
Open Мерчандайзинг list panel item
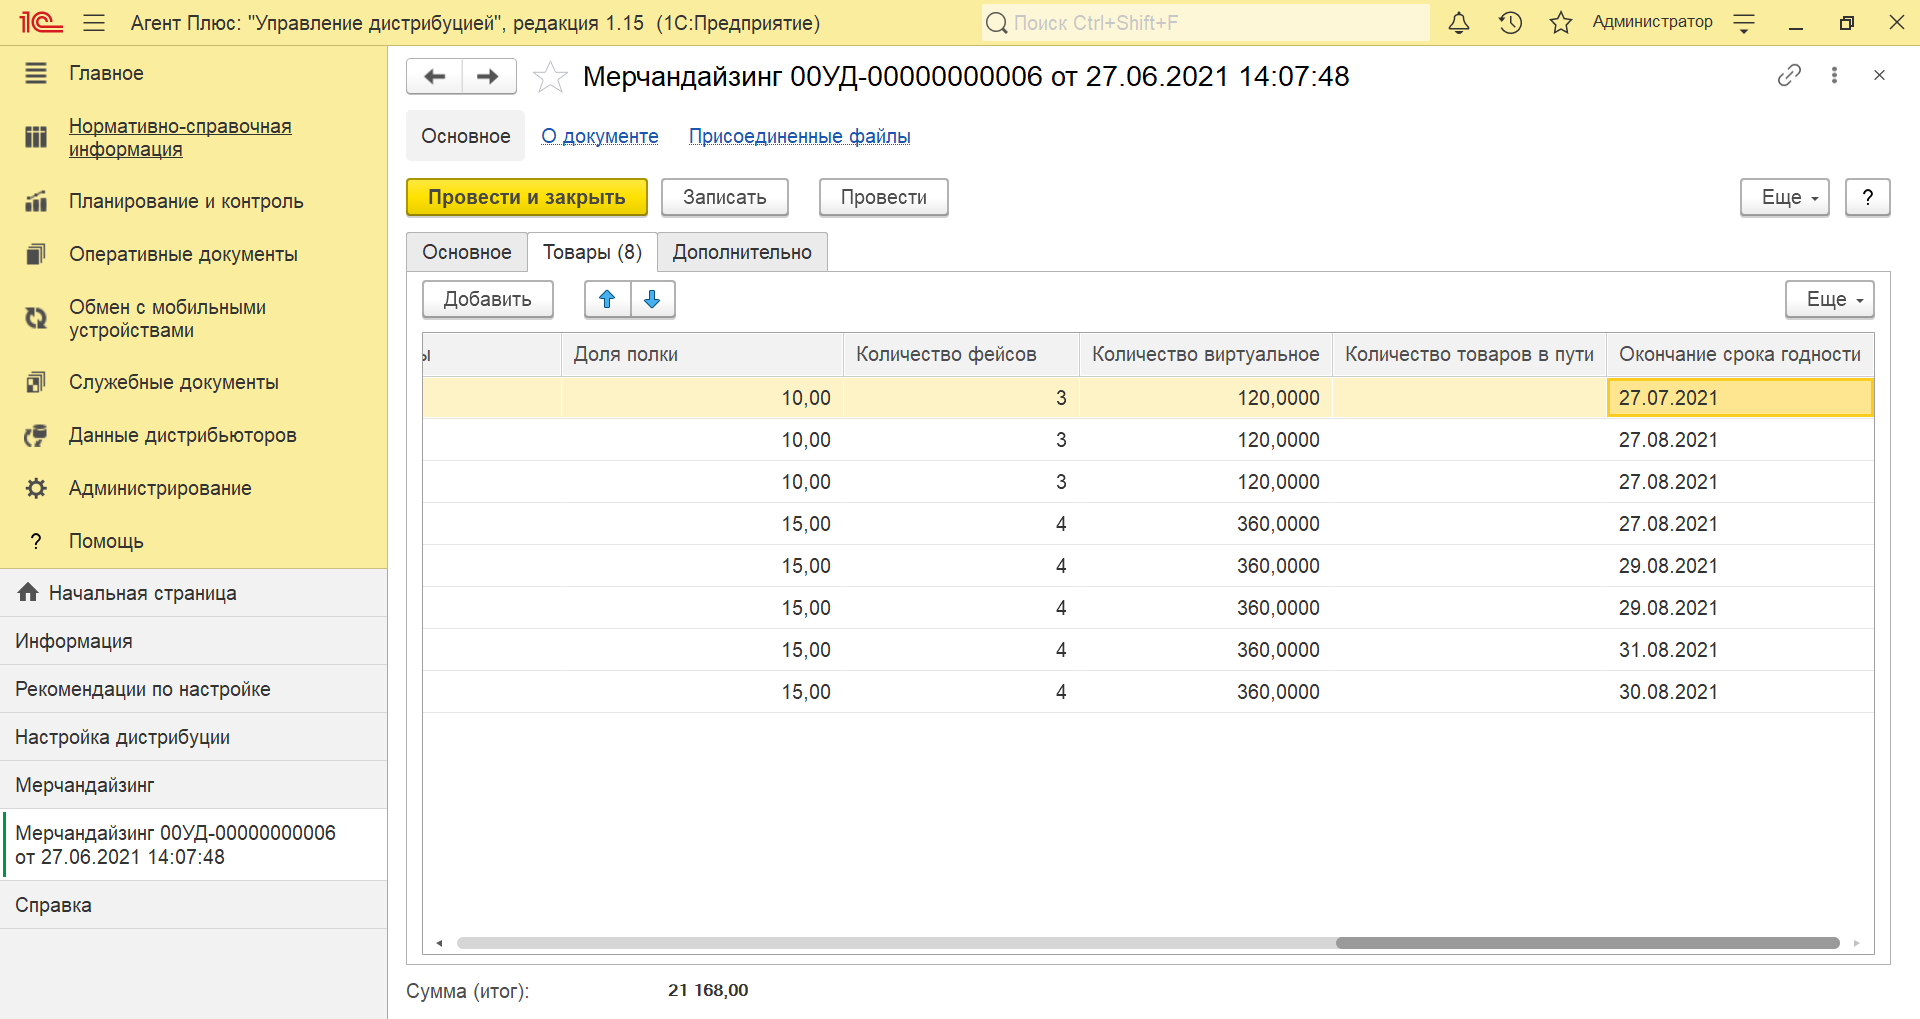[194, 785]
